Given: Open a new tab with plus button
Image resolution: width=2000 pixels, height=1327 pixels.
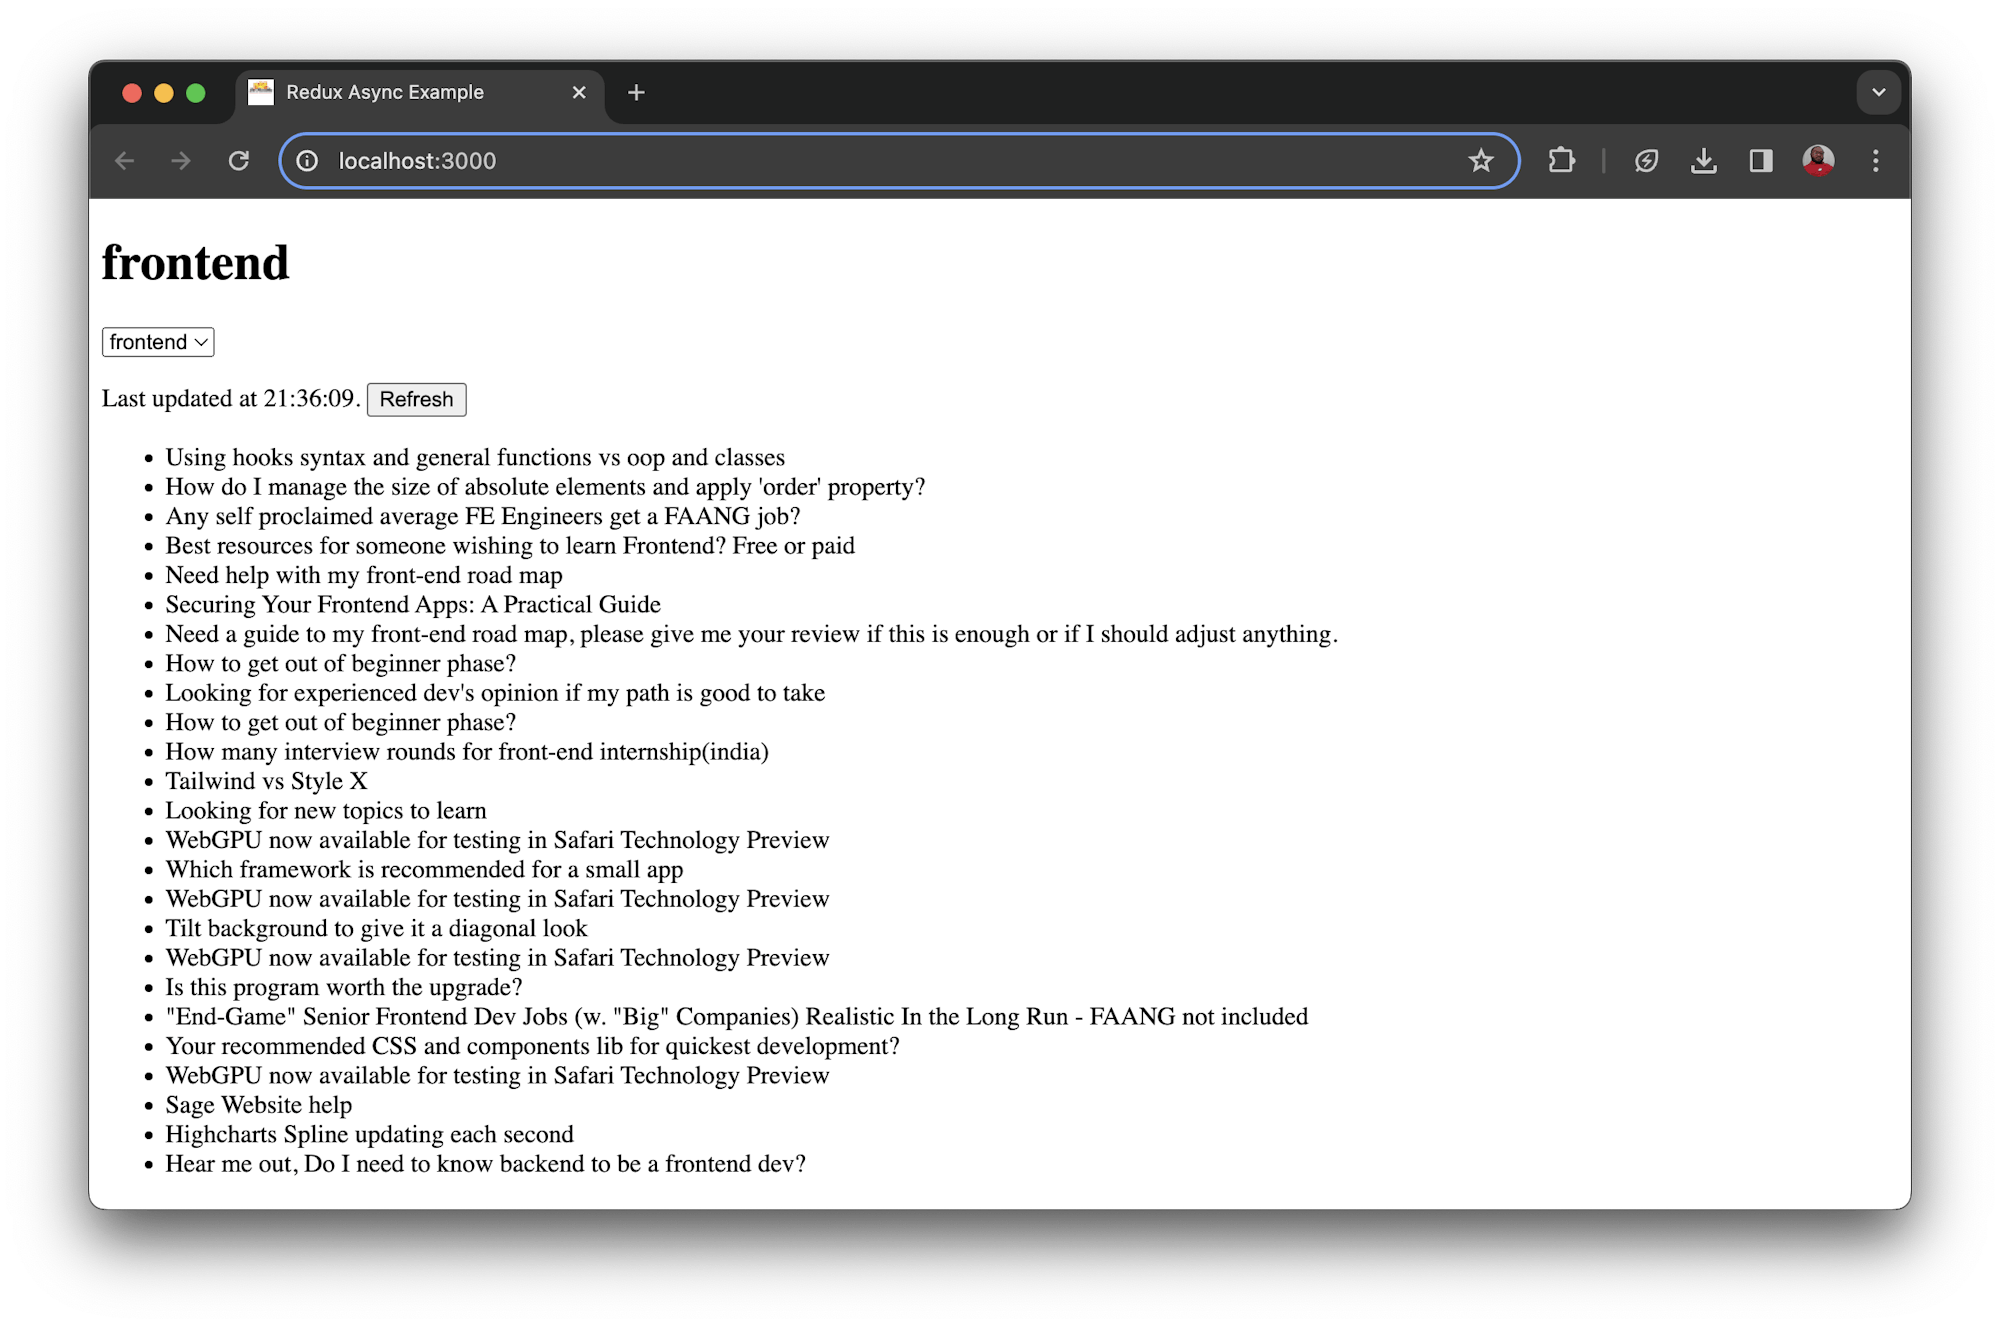Looking at the screenshot, I should coord(636,93).
